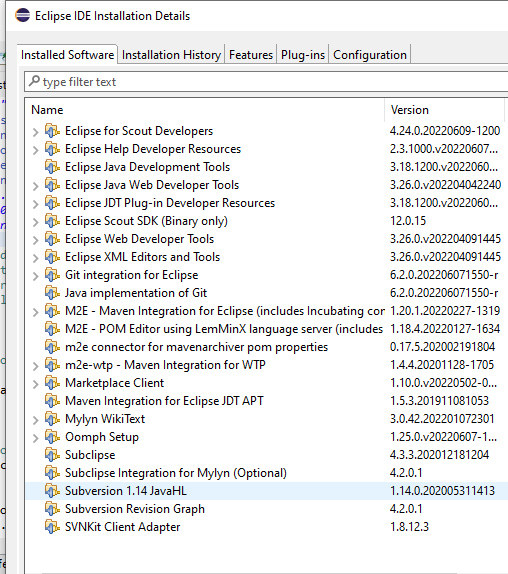Click the search magnifier icon in filter box

pos(34,81)
